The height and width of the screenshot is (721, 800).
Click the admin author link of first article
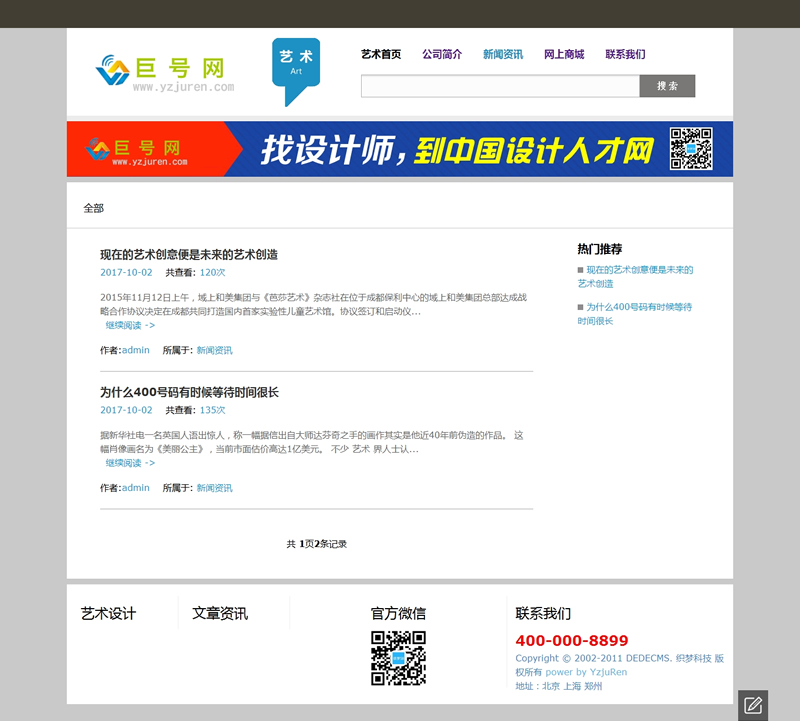point(135,350)
